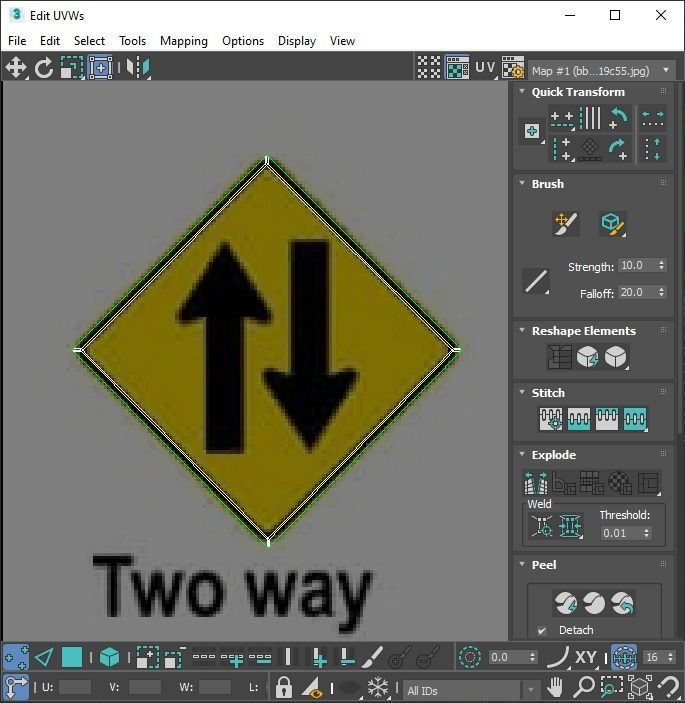The image size is (685, 703).
Task: Enable Edge sub-object mode
Action: [44, 658]
